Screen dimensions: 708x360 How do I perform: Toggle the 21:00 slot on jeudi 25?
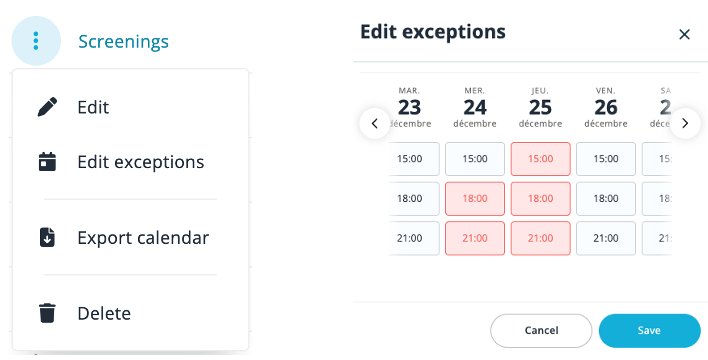point(540,238)
